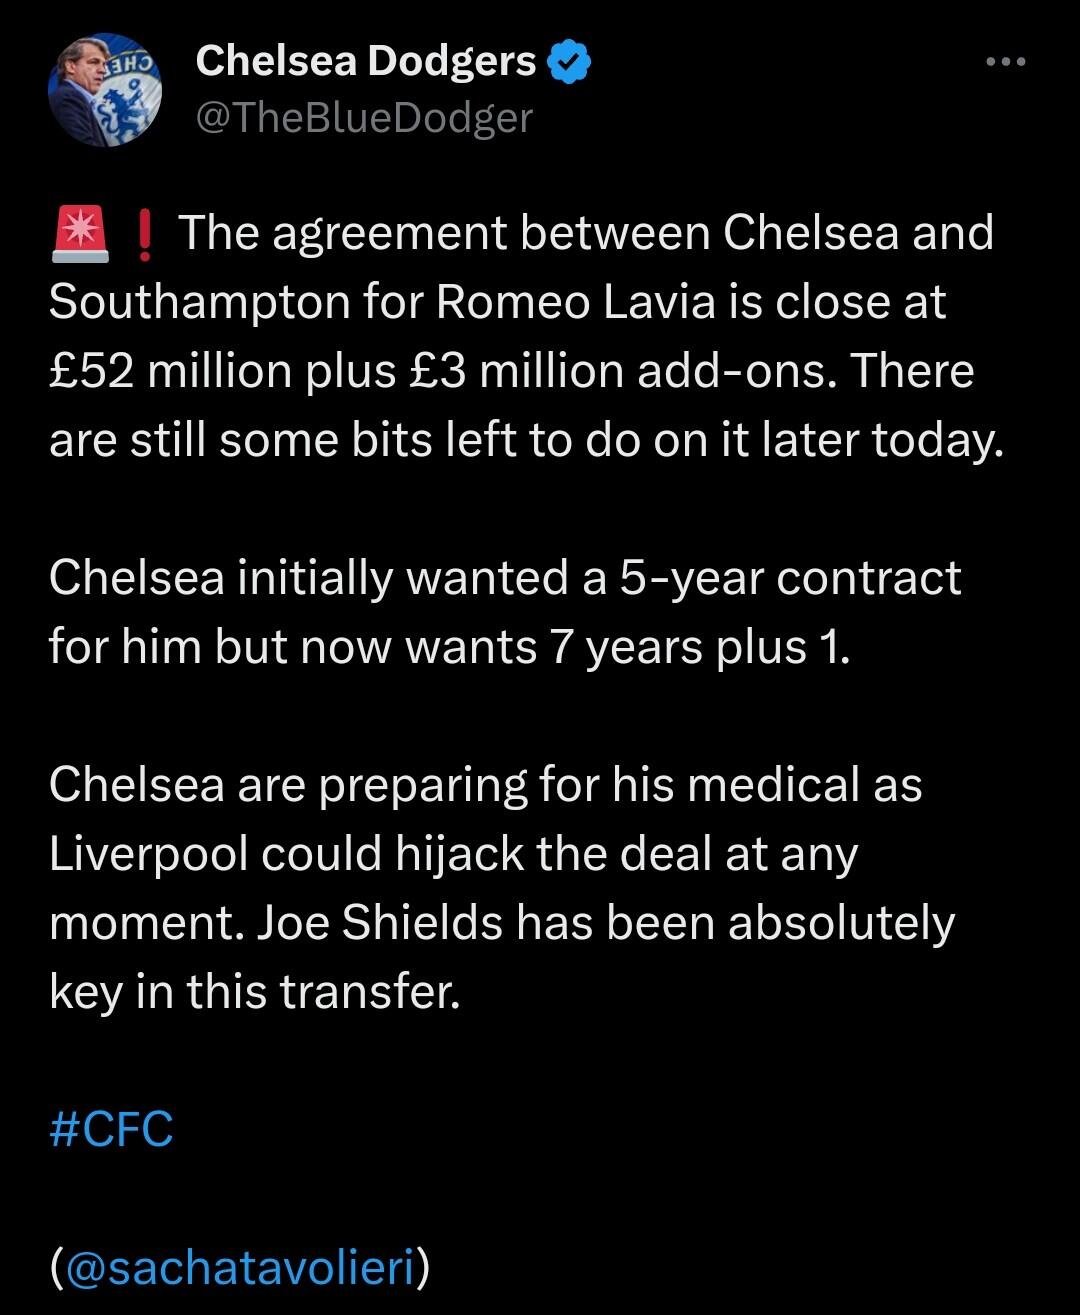This screenshot has height=1315, width=1080.
Task: Open the Chelsea Dodgers display name
Action: pyautogui.click(x=366, y=62)
